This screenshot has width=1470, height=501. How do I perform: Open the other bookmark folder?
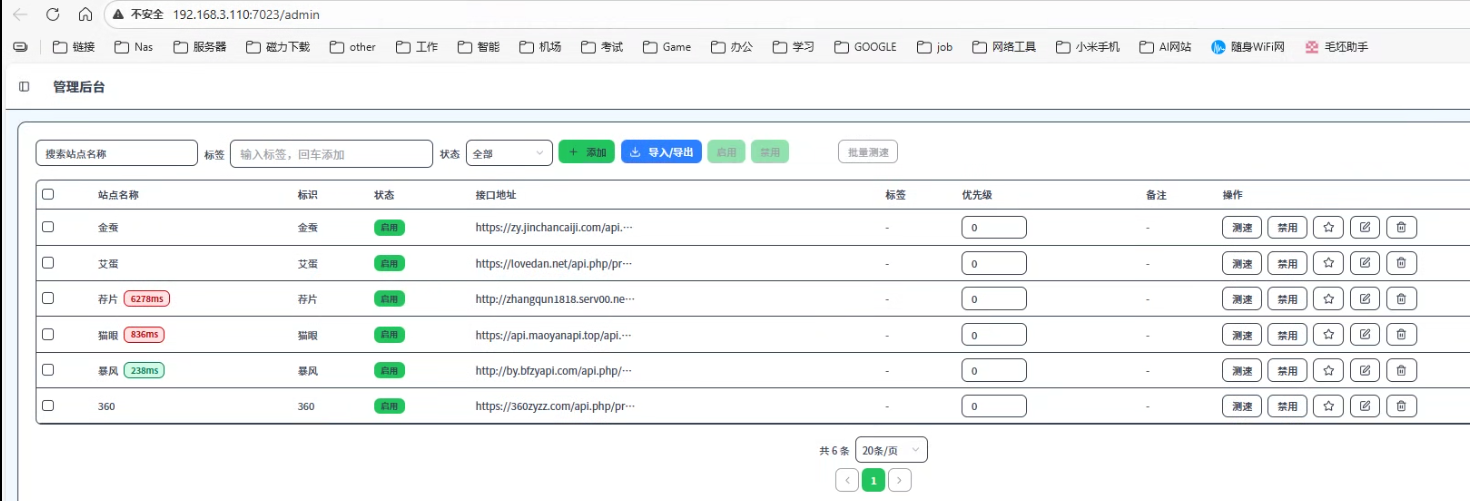click(x=353, y=47)
